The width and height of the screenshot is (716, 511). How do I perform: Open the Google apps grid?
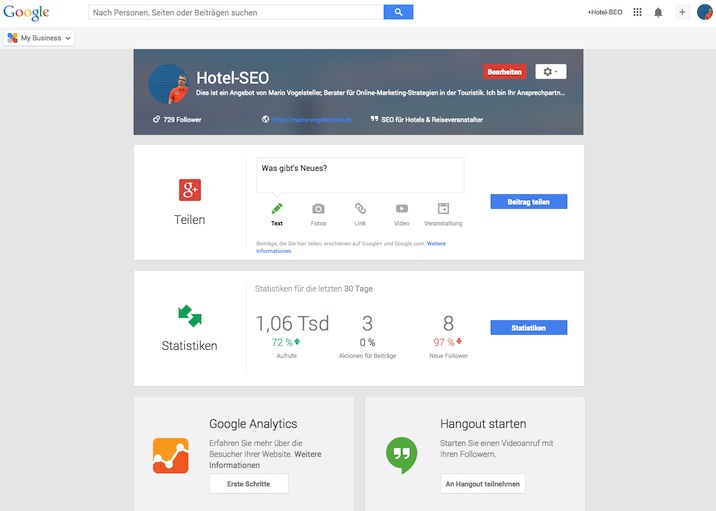637,12
